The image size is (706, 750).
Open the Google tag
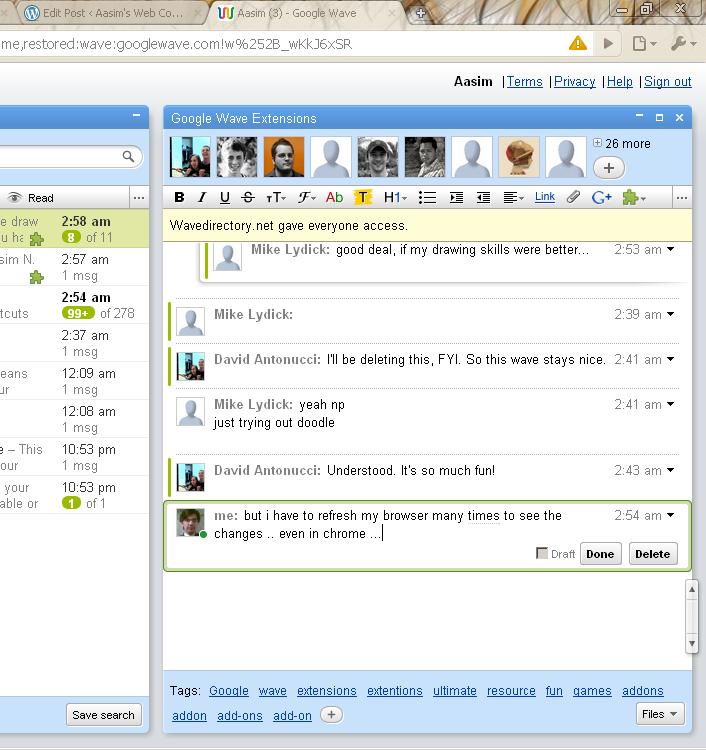click(x=229, y=691)
